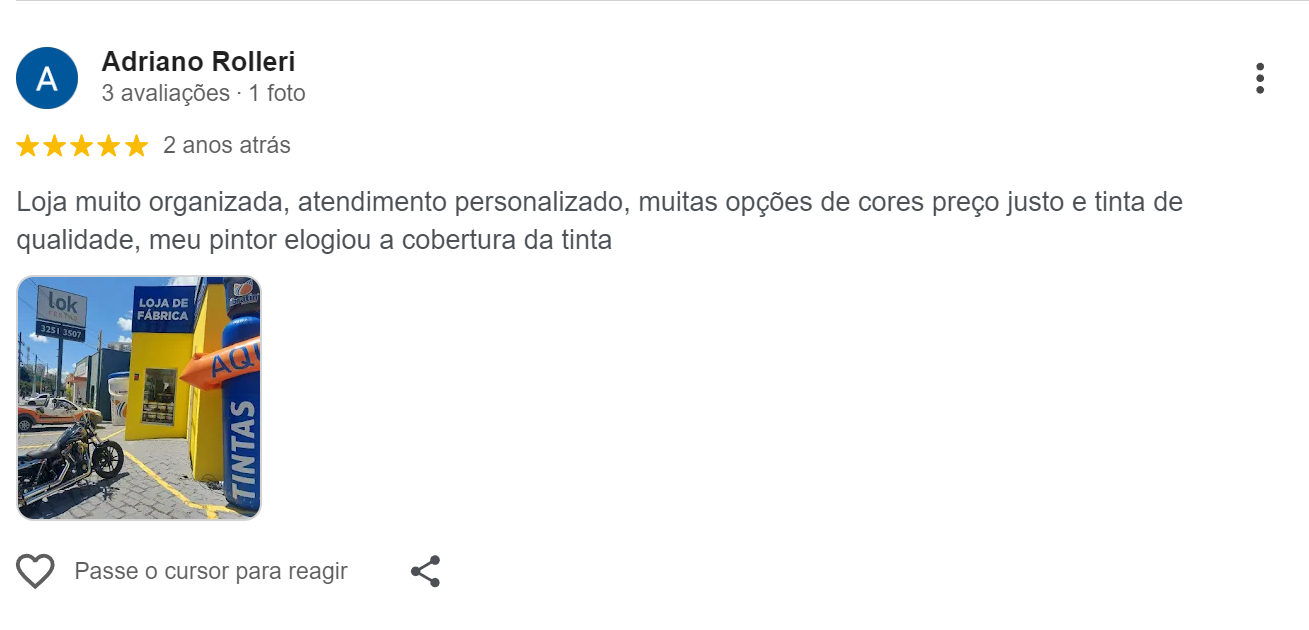The height and width of the screenshot is (630, 1309).
Task: Click the '3 avaliações · 1 foto' link
Action: pos(202,93)
